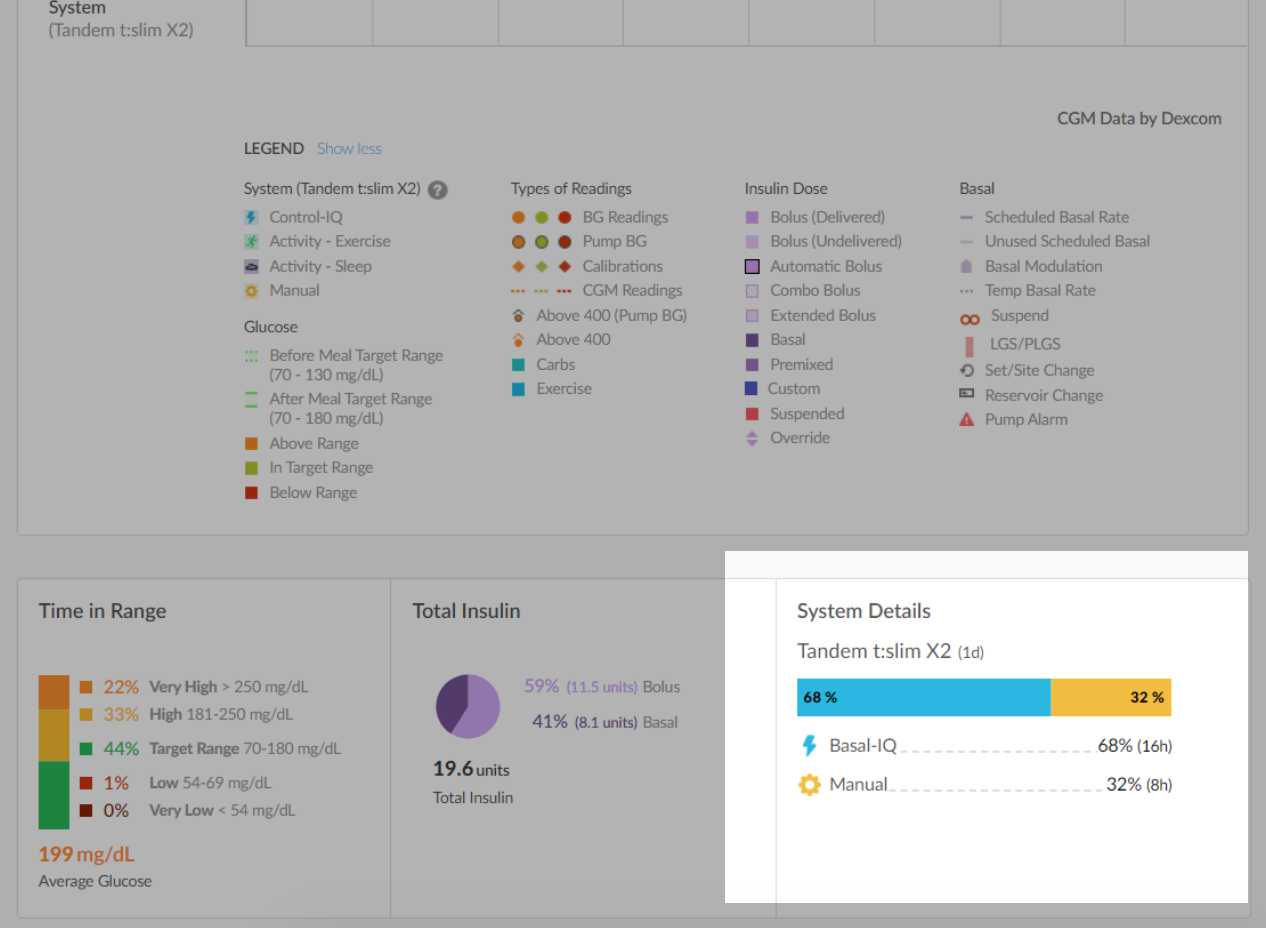Click the Basal-IQ lightning icon in System Details
The image size is (1266, 928).
tap(810, 746)
